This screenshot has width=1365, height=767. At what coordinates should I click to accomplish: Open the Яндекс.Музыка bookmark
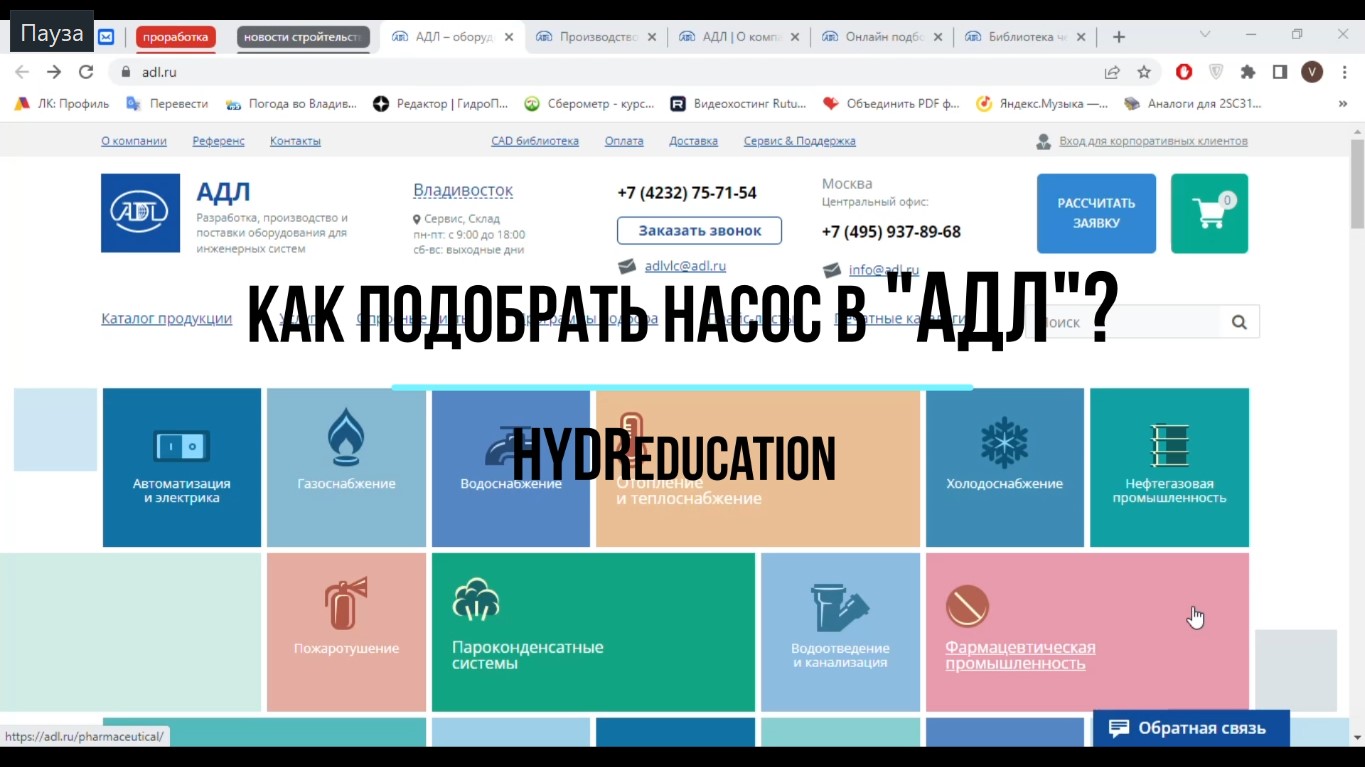coord(1042,103)
